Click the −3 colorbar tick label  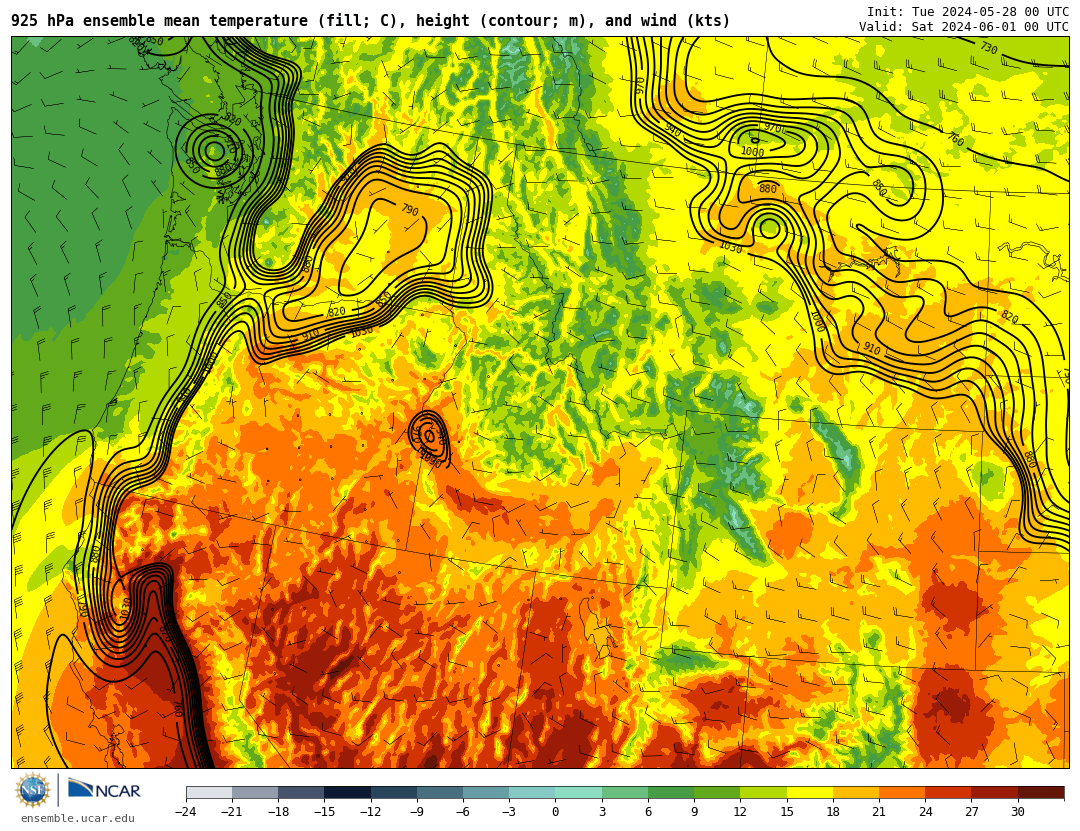click(509, 812)
